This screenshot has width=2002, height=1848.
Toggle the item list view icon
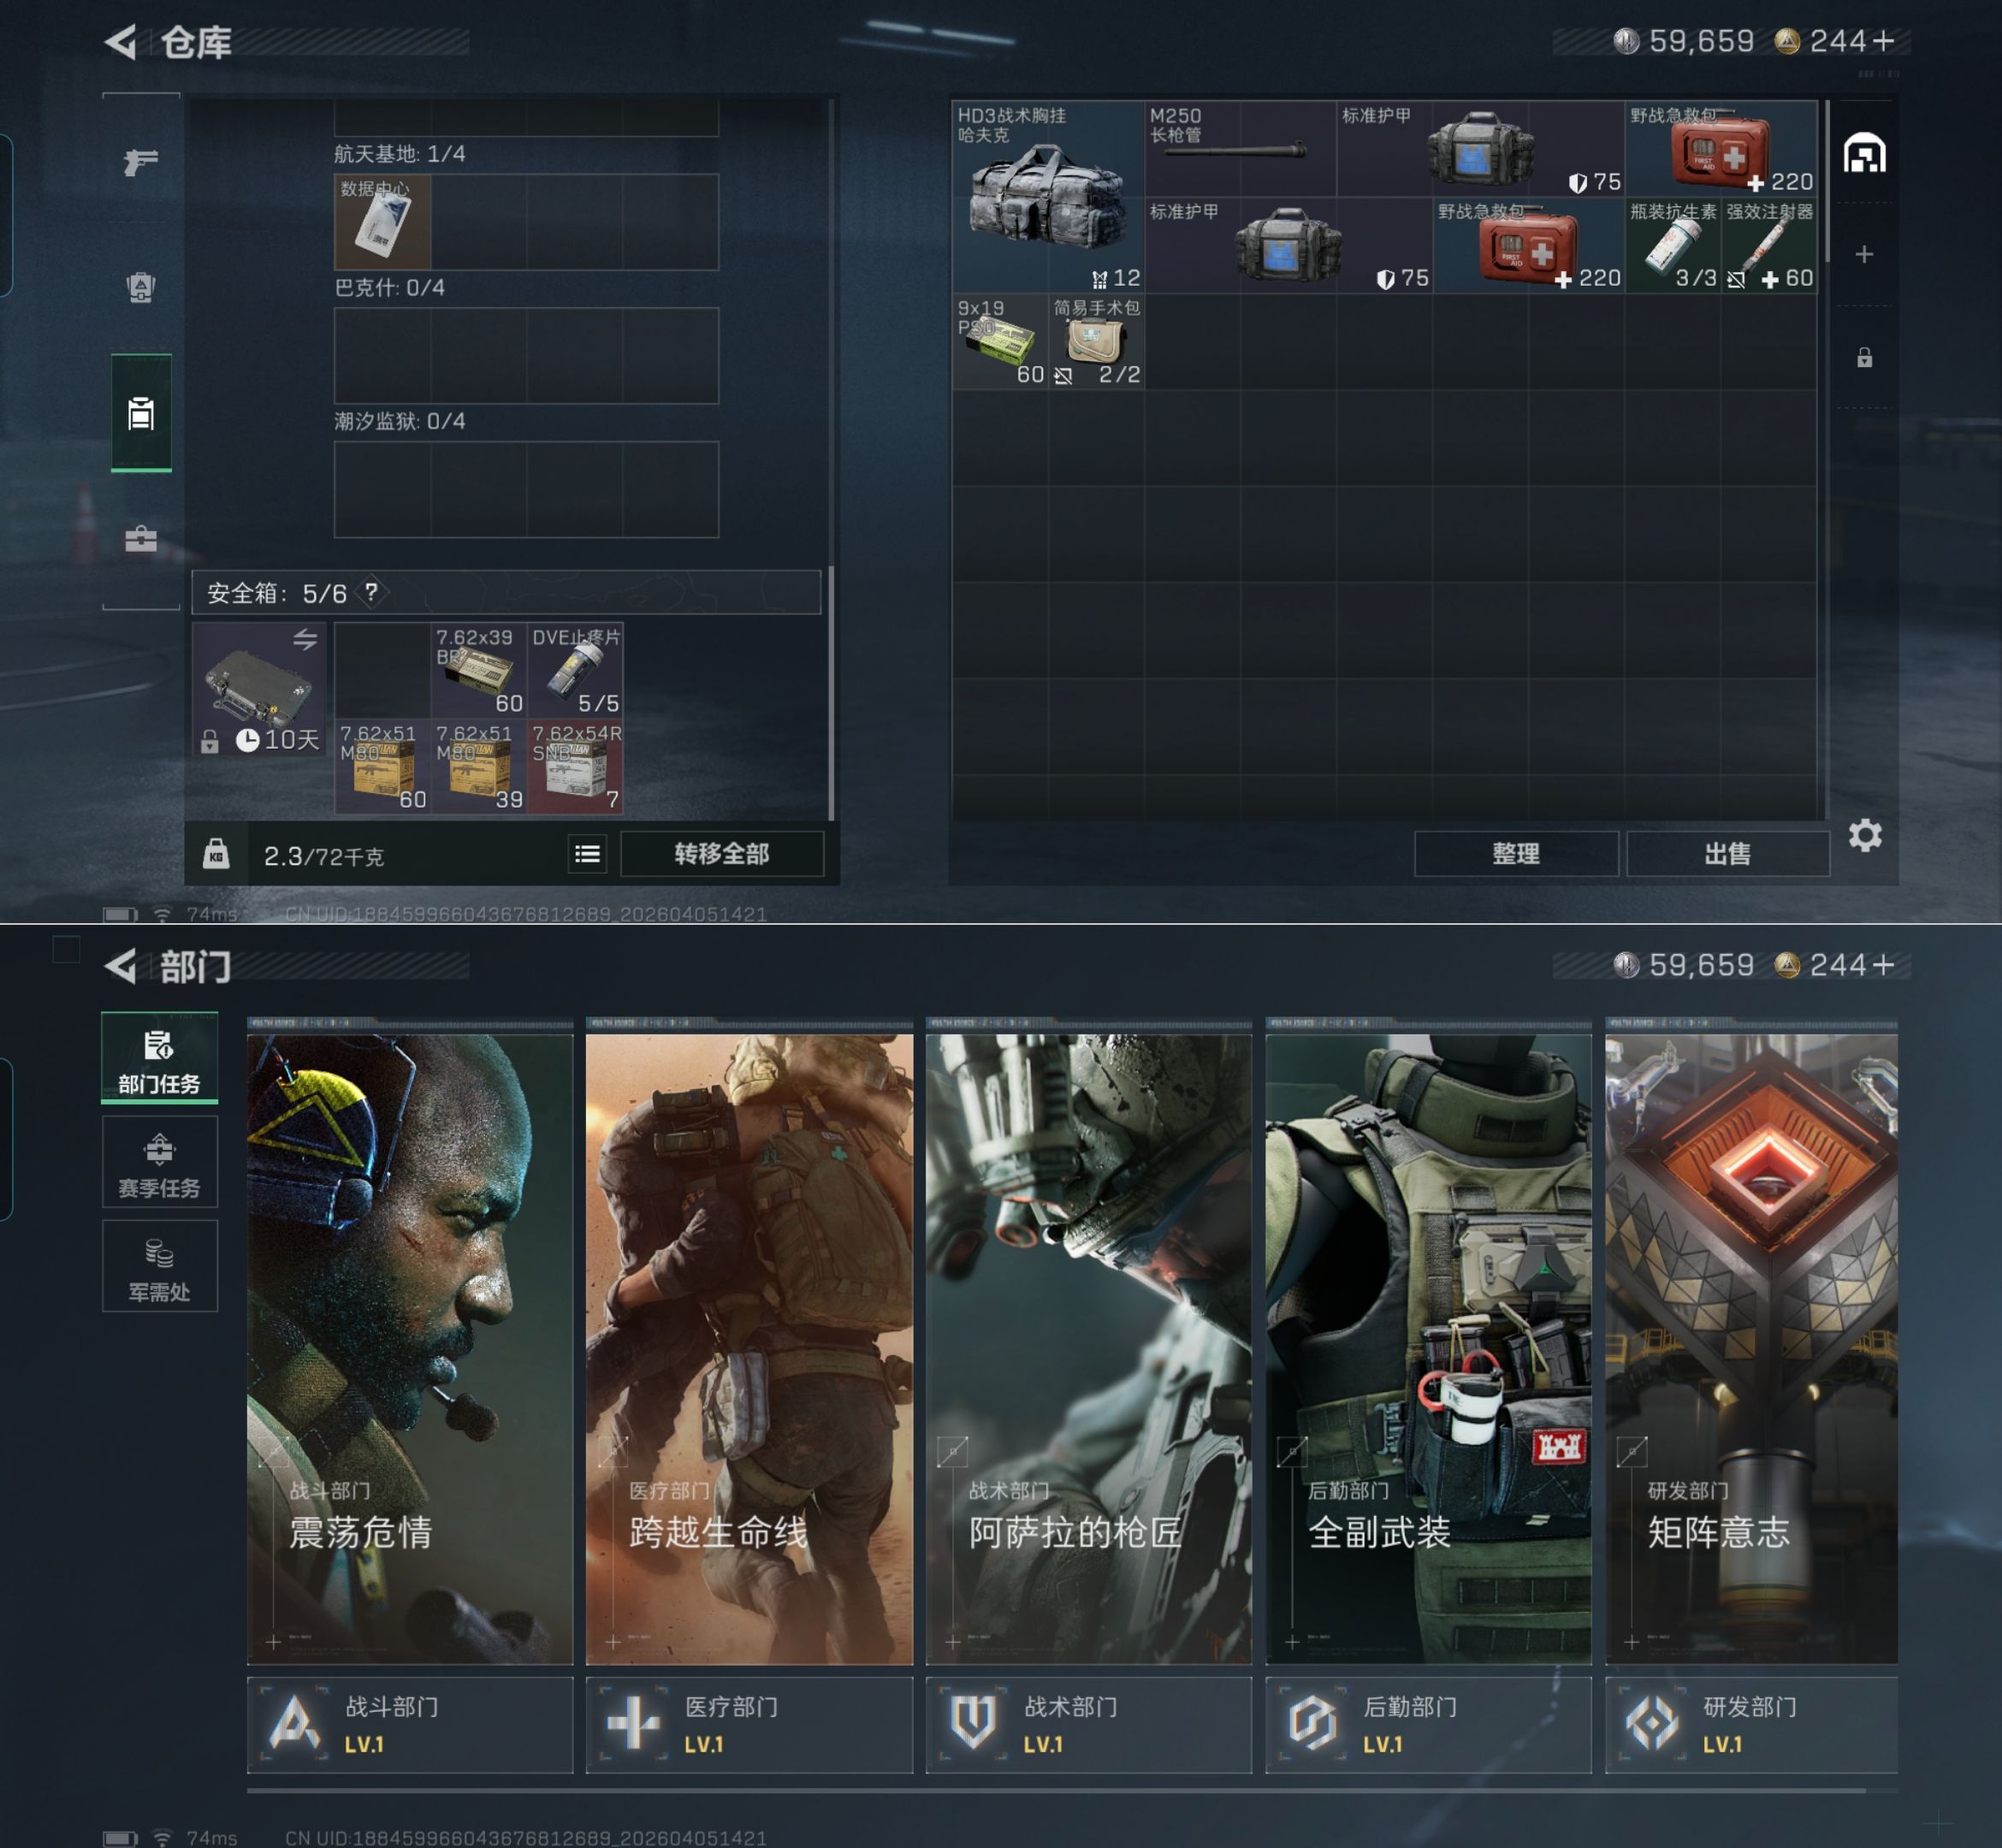587,853
